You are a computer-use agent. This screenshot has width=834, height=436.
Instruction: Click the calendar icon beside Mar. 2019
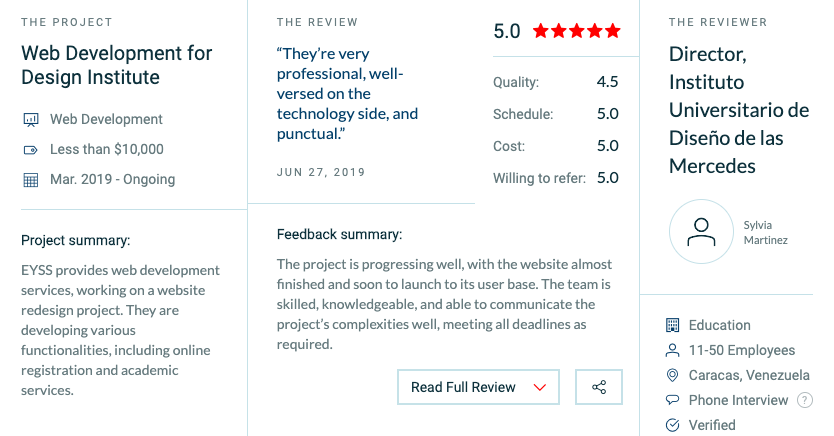[x=31, y=180]
